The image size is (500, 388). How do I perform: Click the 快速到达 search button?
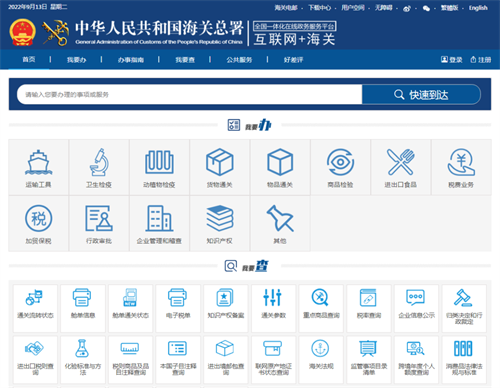pyautogui.click(x=421, y=95)
